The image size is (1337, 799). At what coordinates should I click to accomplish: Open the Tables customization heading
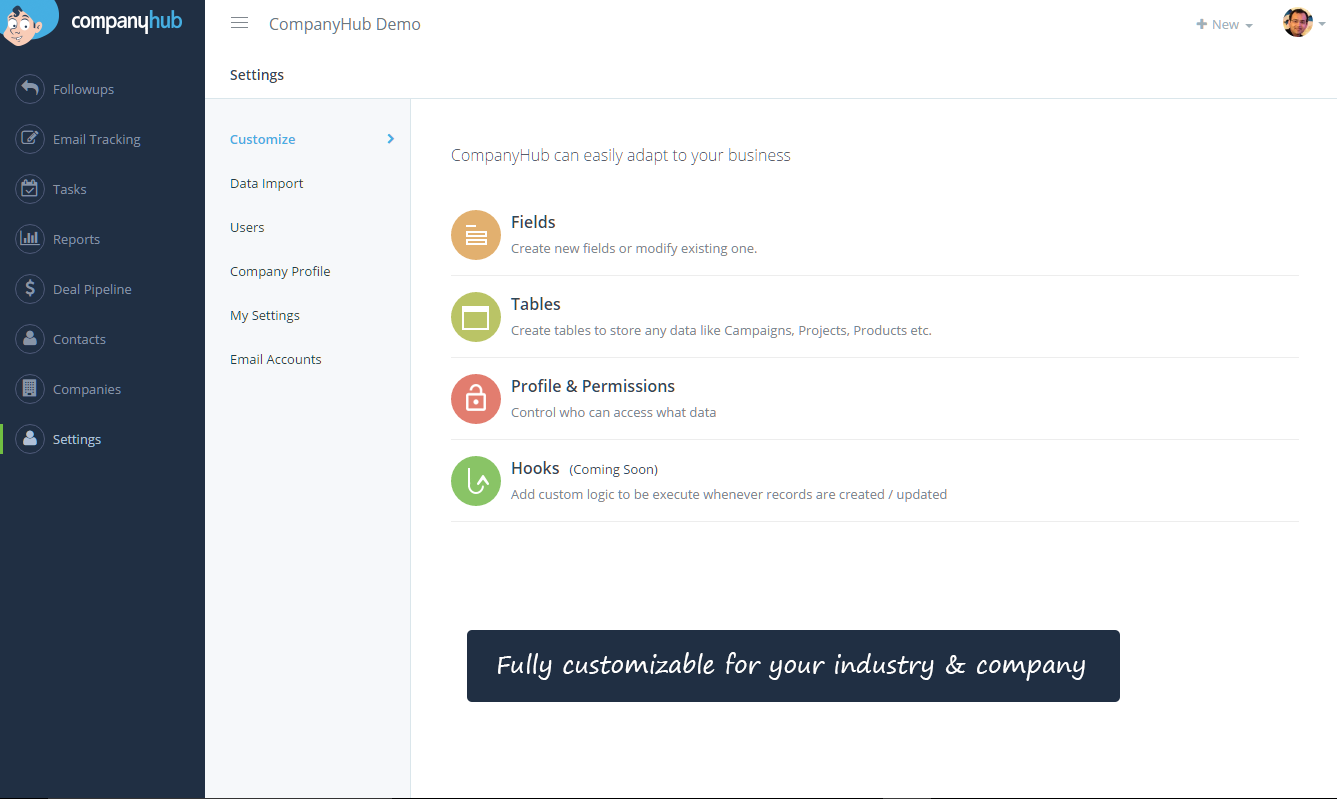pos(536,304)
